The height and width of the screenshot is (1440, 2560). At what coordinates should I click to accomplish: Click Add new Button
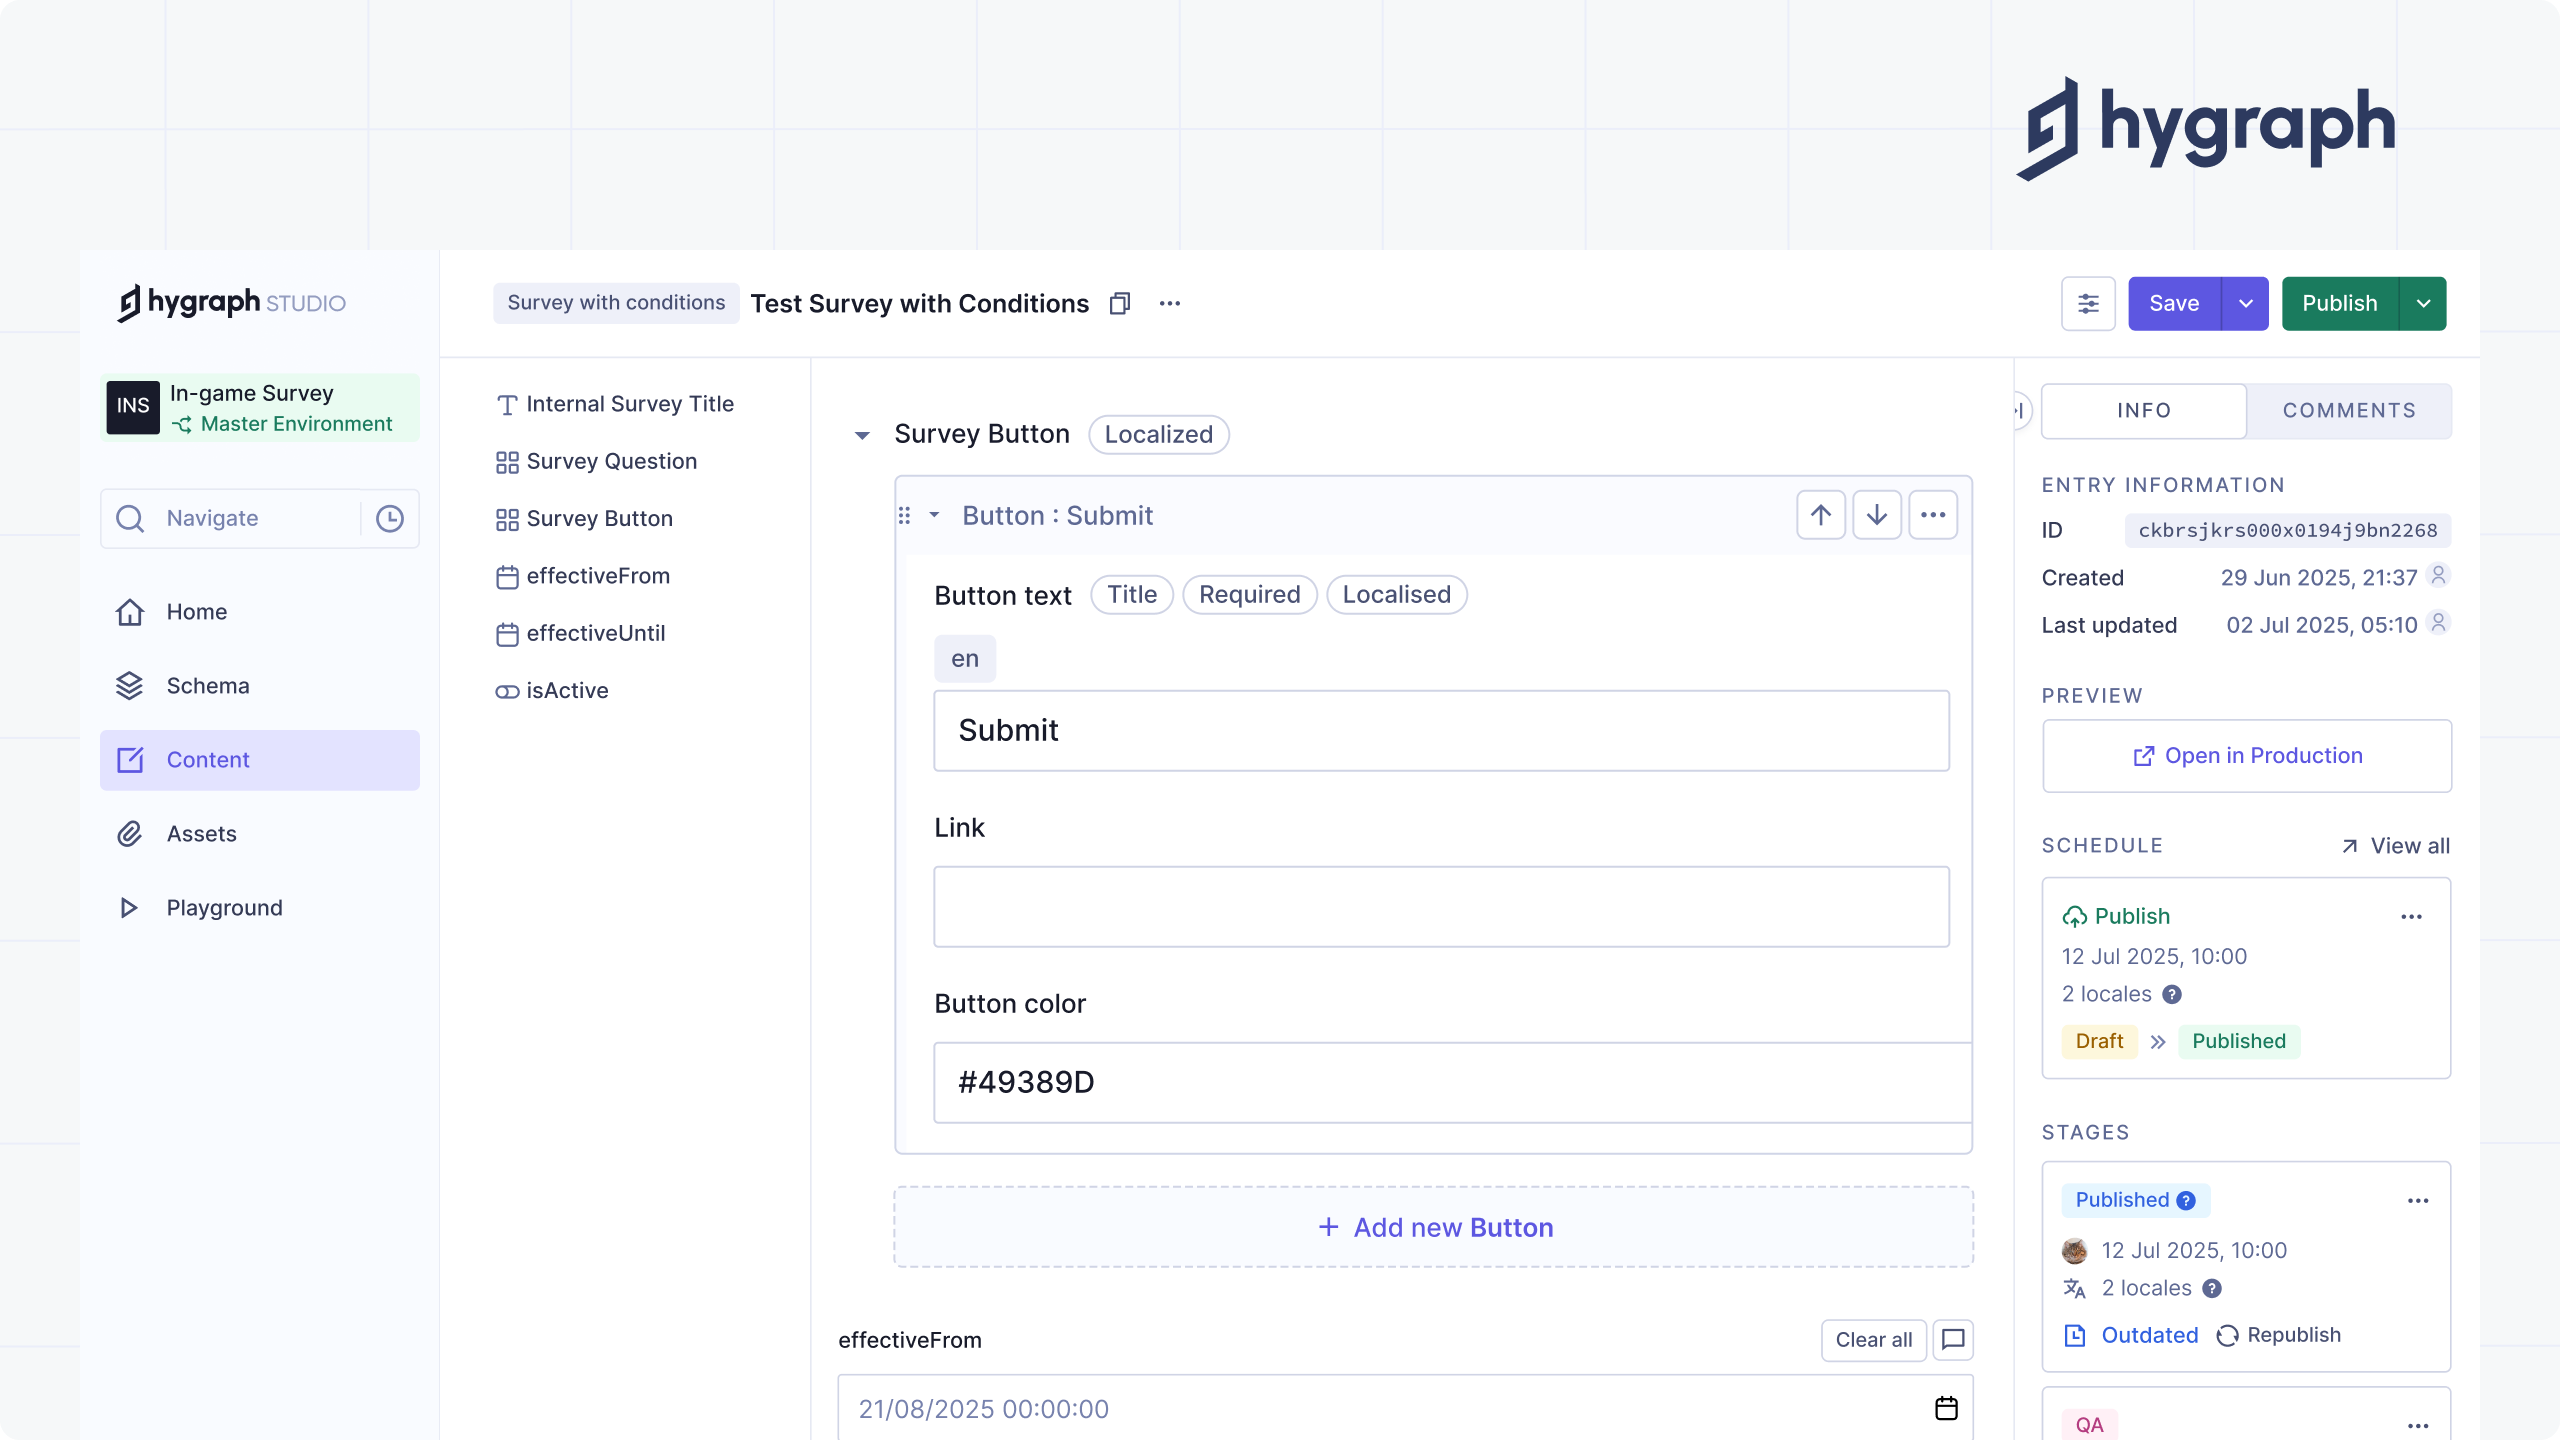pos(1434,1227)
